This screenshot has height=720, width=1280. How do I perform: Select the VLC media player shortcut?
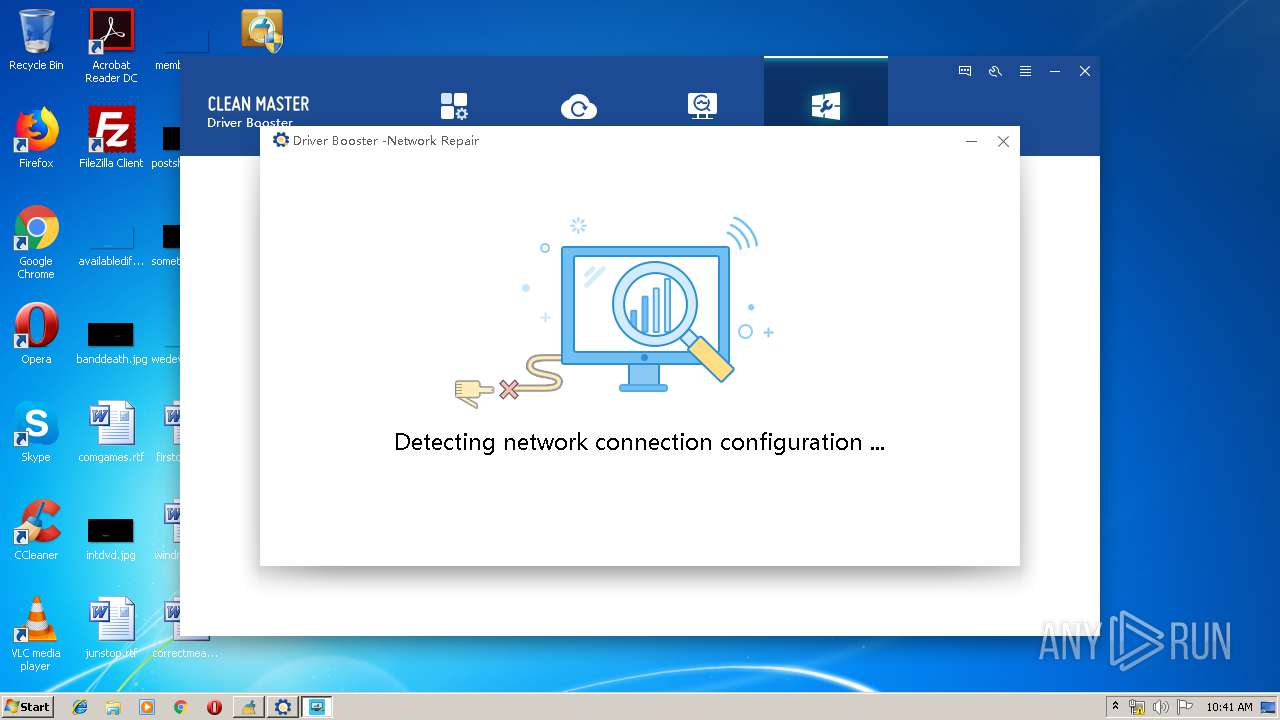(x=36, y=634)
